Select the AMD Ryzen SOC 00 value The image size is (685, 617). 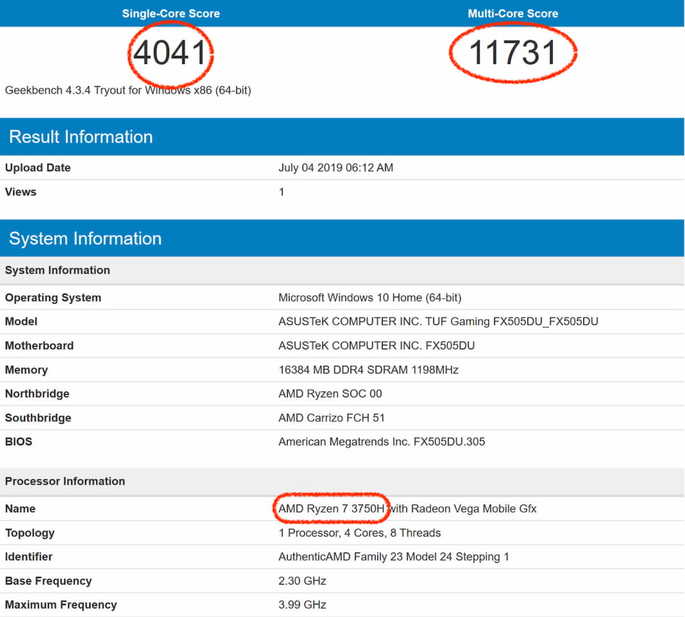pos(330,394)
